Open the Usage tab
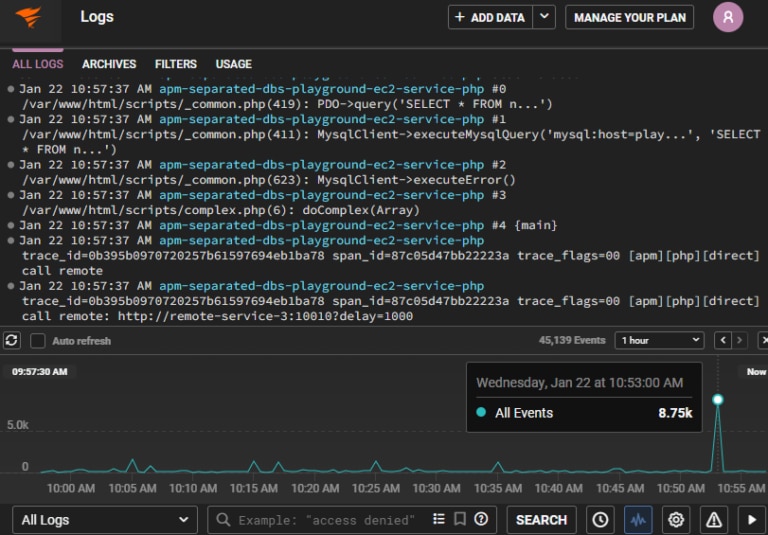The height and width of the screenshot is (535, 768). (x=234, y=64)
